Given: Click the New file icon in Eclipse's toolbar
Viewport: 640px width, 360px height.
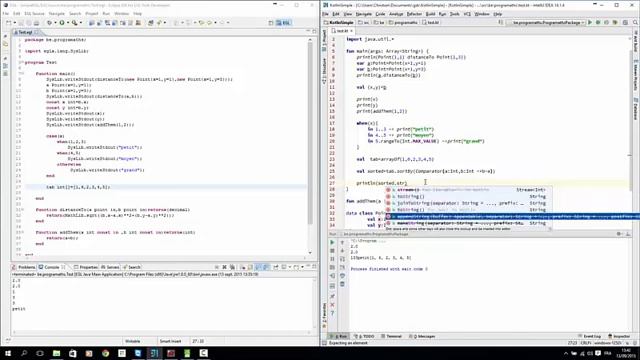Looking at the screenshot, I should [x=8, y=23].
